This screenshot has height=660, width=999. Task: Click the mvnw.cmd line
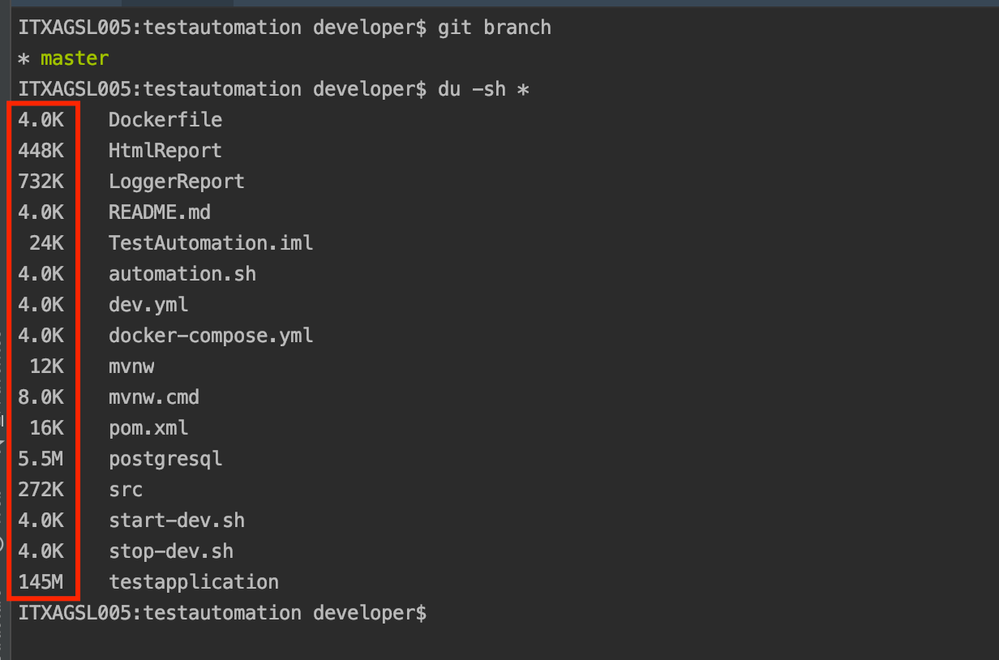coord(154,398)
